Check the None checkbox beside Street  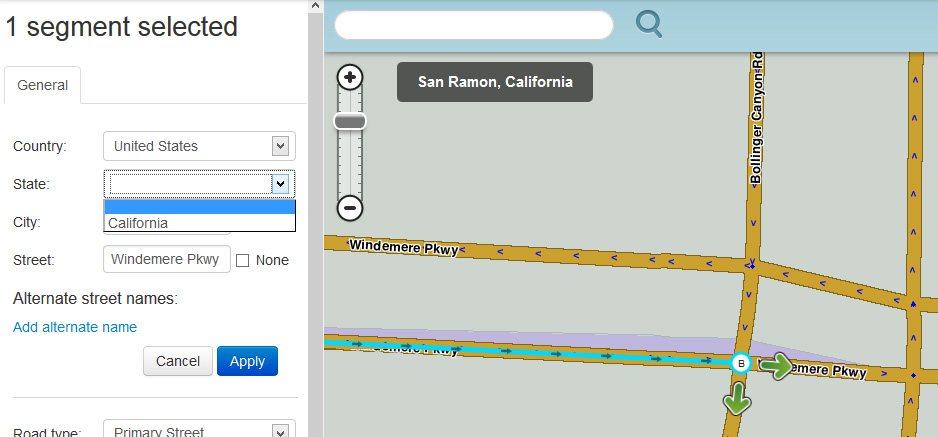point(243,260)
